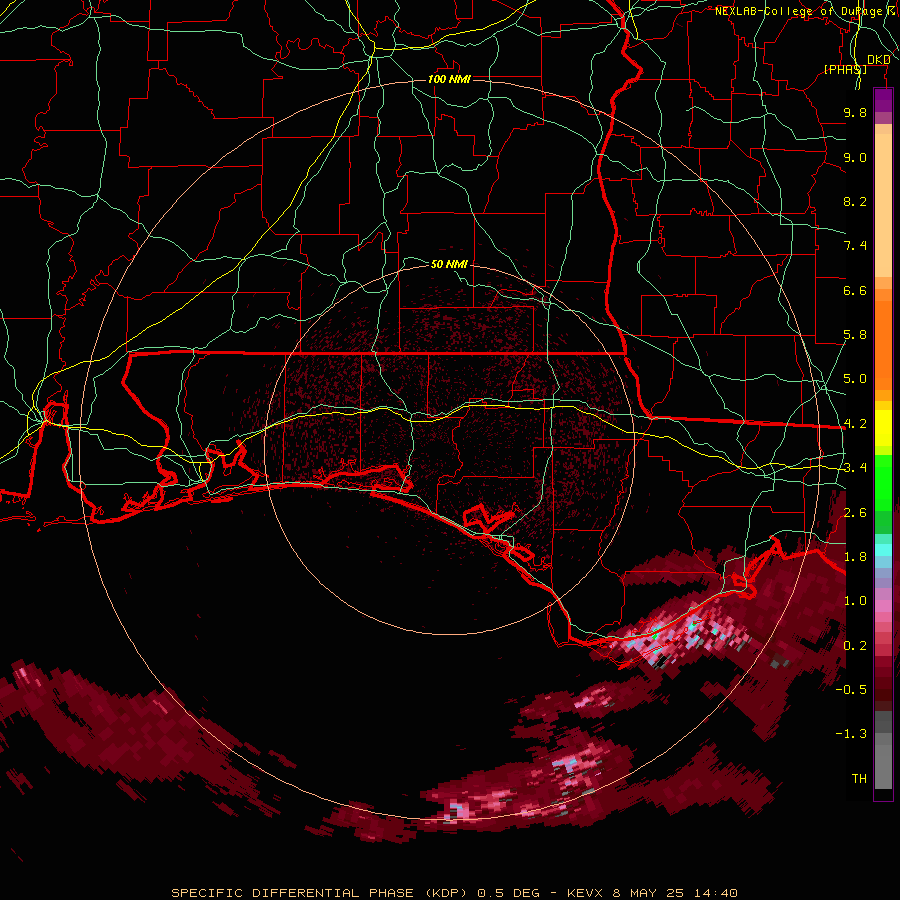Viewport: 900px width, 900px height.
Task: Select the 1.0 value on the scale
Action: coord(855,601)
